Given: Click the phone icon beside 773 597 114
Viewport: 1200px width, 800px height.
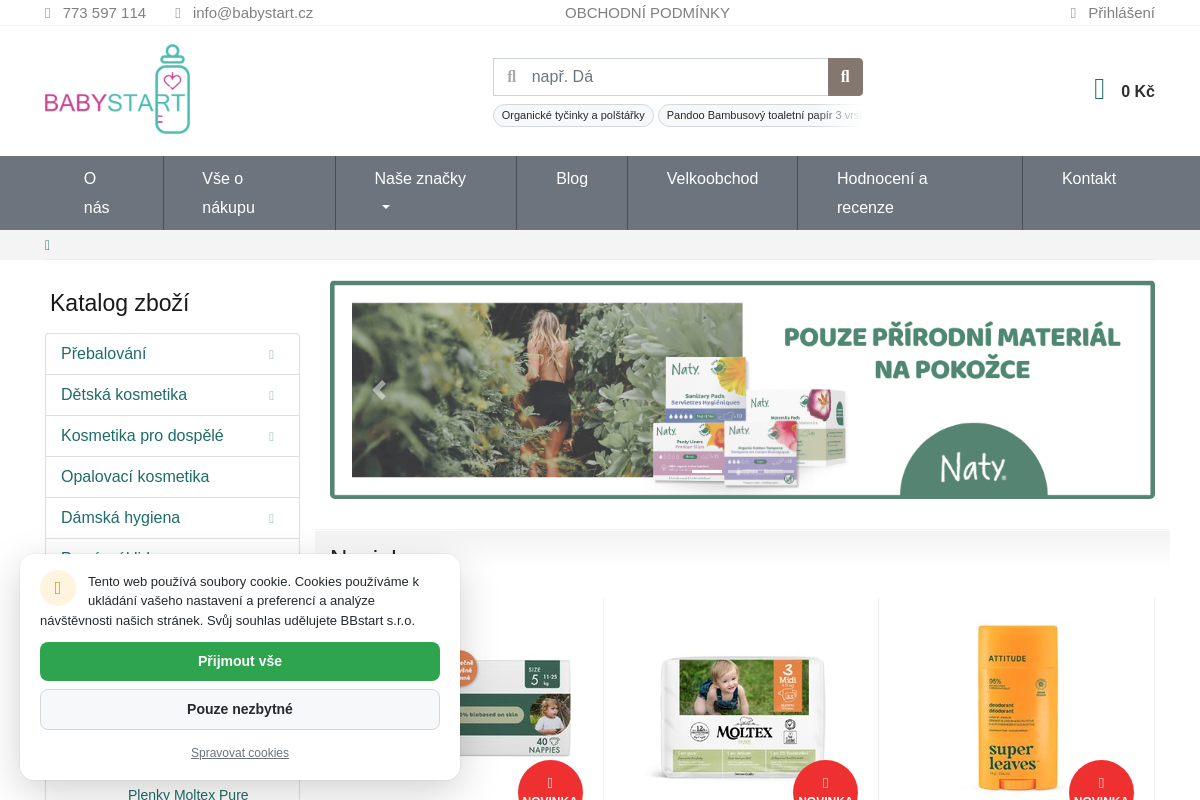Looking at the screenshot, I should point(48,13).
